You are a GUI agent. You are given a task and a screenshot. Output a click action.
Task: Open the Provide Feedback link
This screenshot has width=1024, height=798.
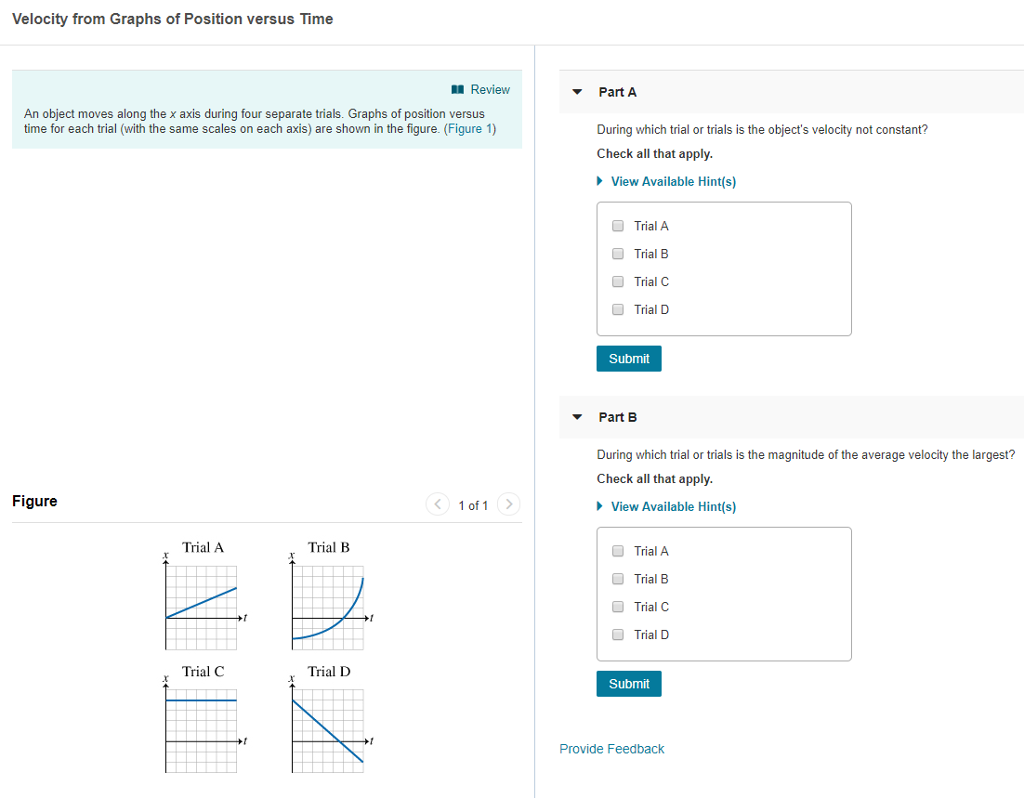coord(611,748)
